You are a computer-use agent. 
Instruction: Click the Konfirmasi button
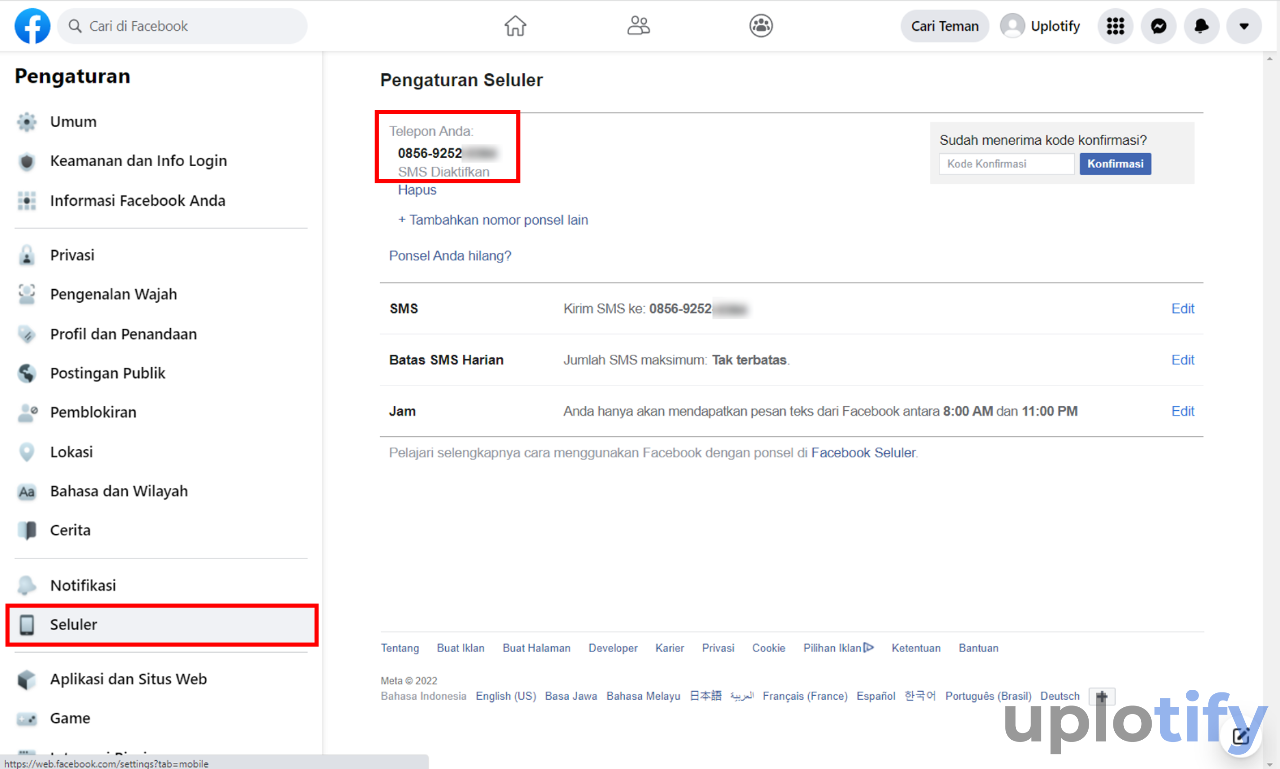[1115, 164]
